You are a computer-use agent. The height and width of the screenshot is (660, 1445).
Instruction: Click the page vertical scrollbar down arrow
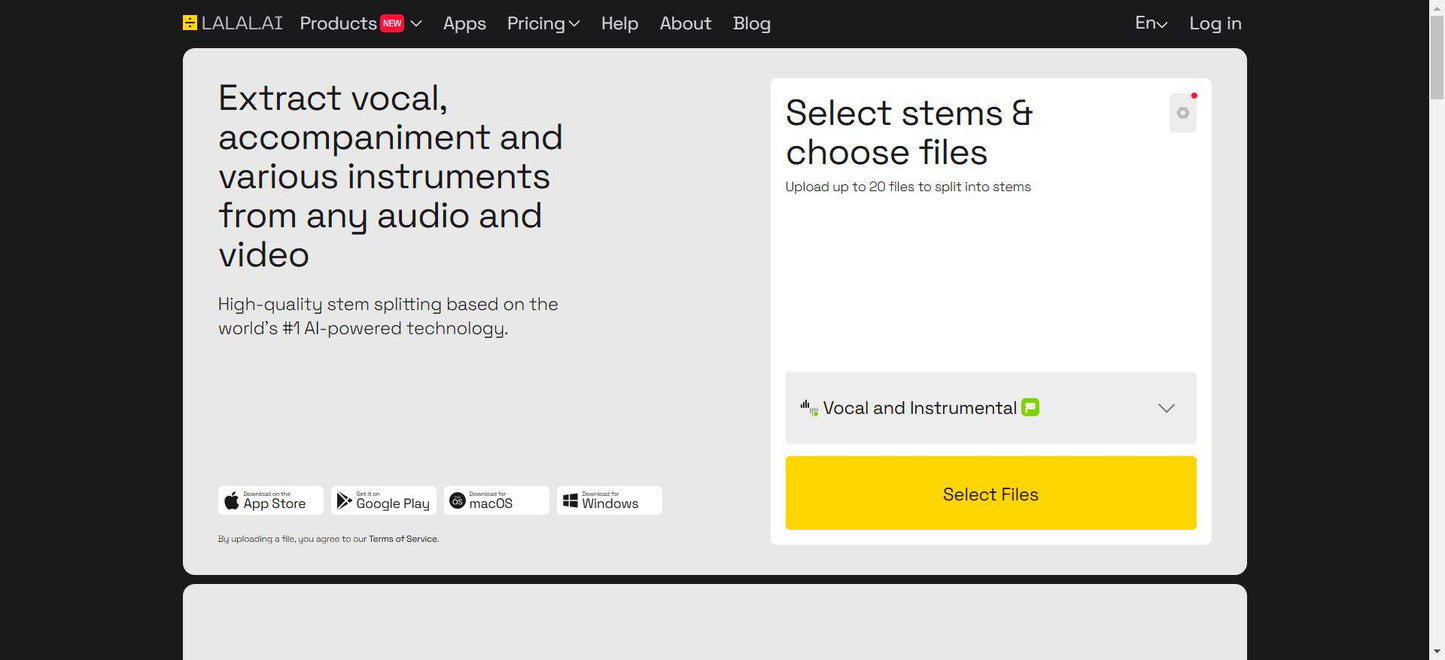[1436, 651]
